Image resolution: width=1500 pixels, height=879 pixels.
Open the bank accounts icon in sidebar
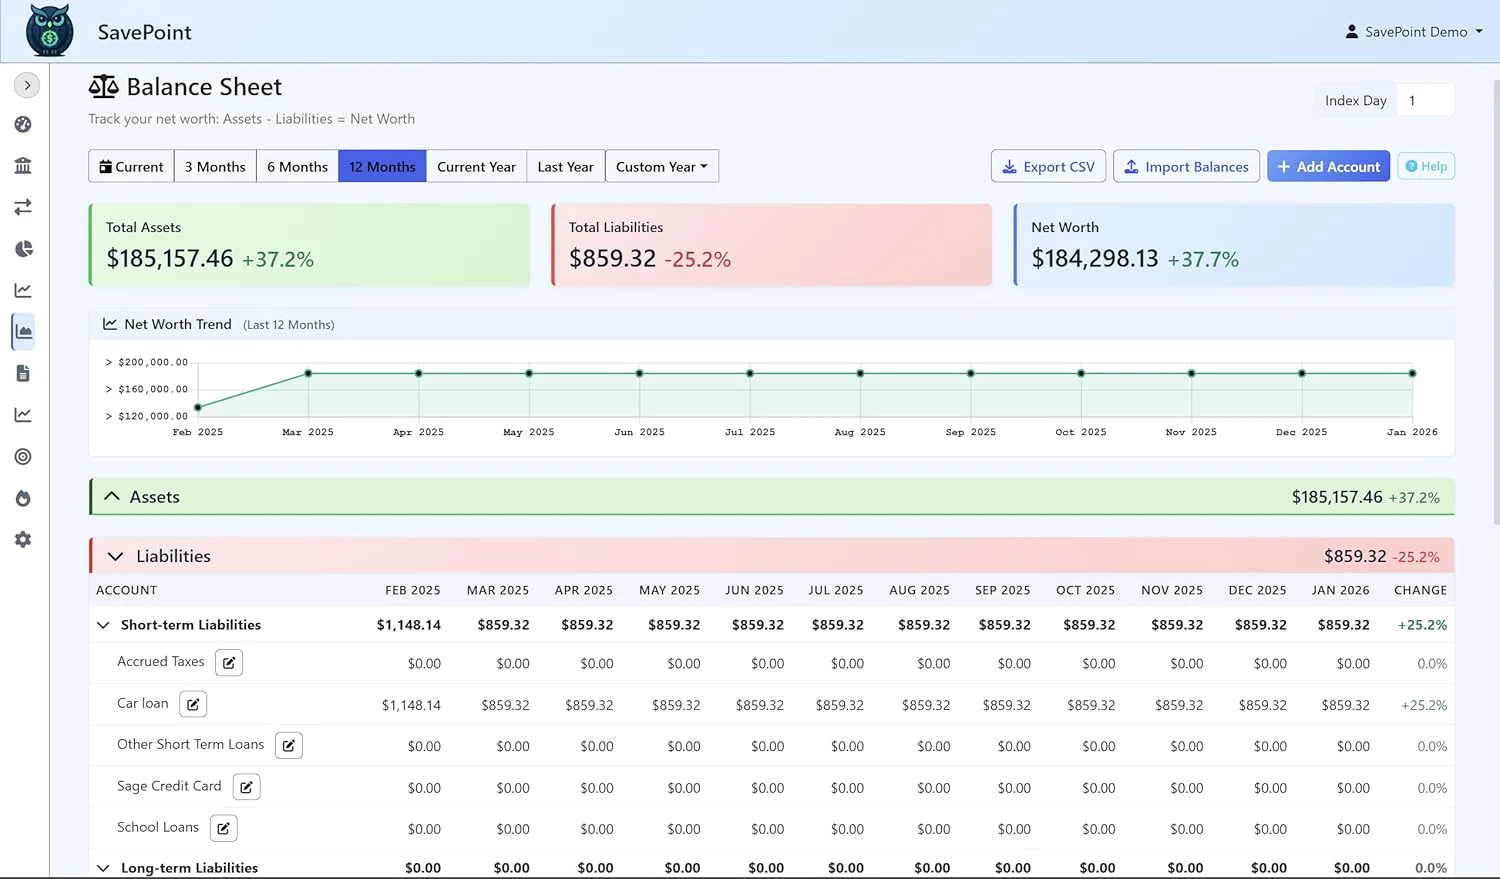pos(23,166)
